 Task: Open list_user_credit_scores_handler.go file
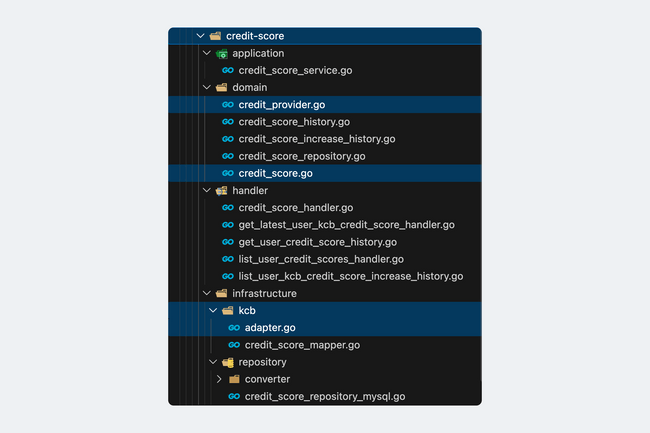[321, 259]
